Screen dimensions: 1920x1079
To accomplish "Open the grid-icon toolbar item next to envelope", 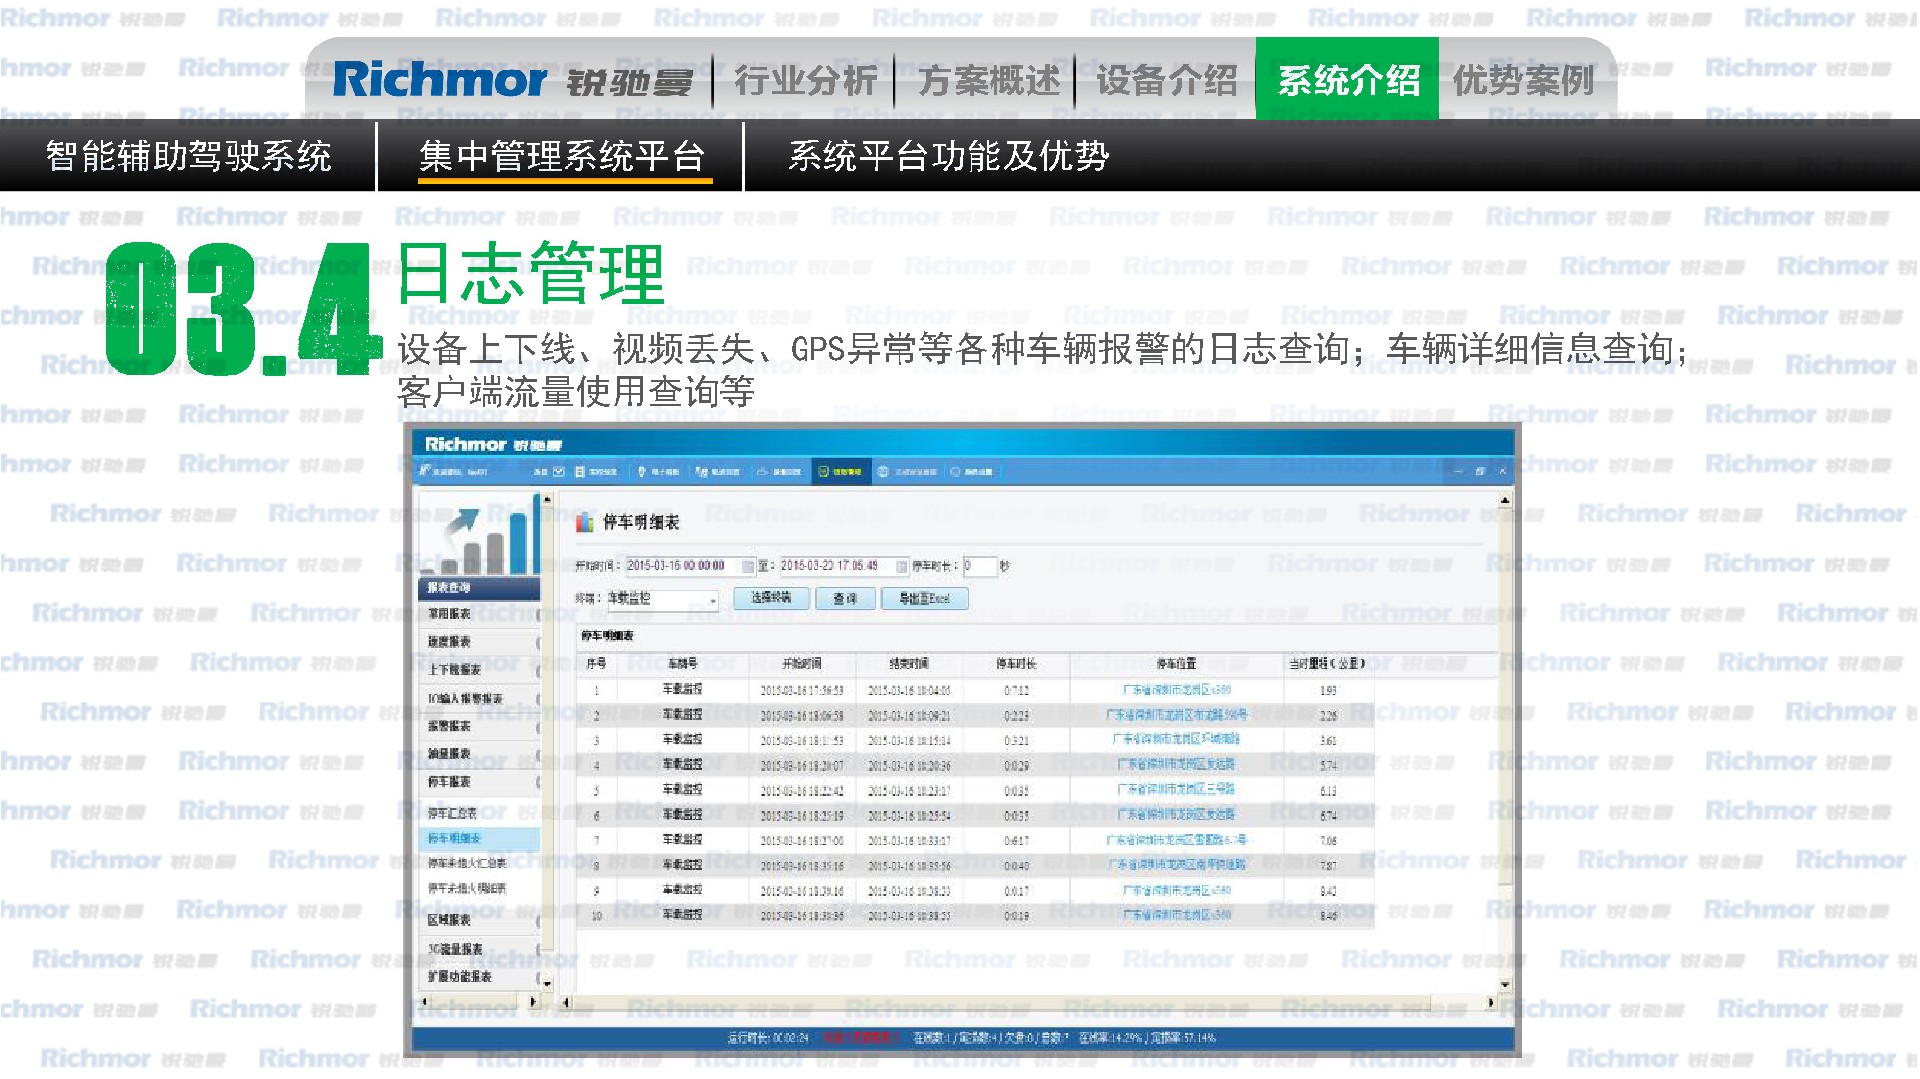I will [x=597, y=471].
